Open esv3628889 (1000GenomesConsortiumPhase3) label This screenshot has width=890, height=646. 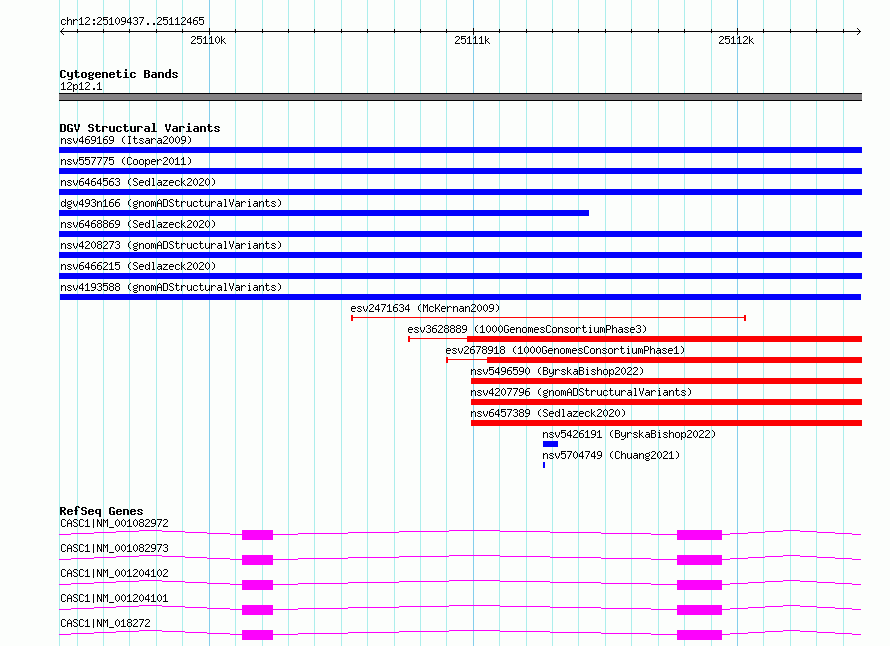click(x=527, y=329)
